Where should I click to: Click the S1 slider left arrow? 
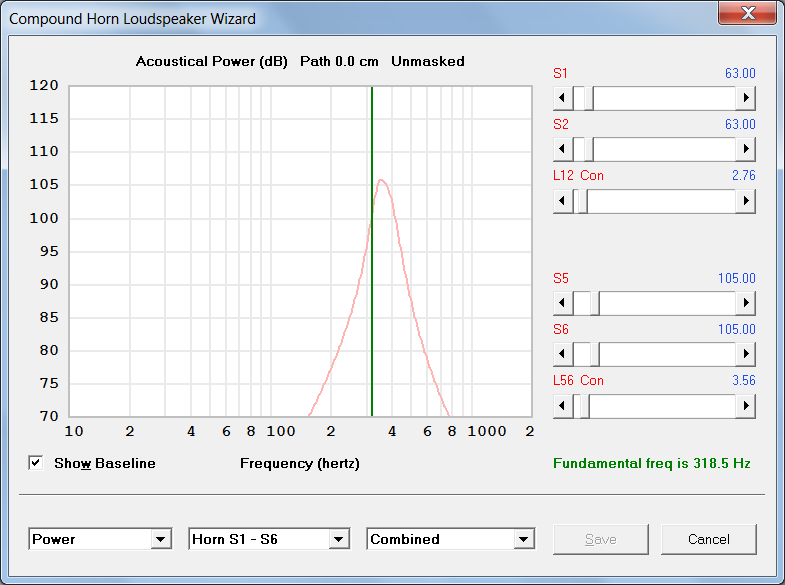point(563,98)
